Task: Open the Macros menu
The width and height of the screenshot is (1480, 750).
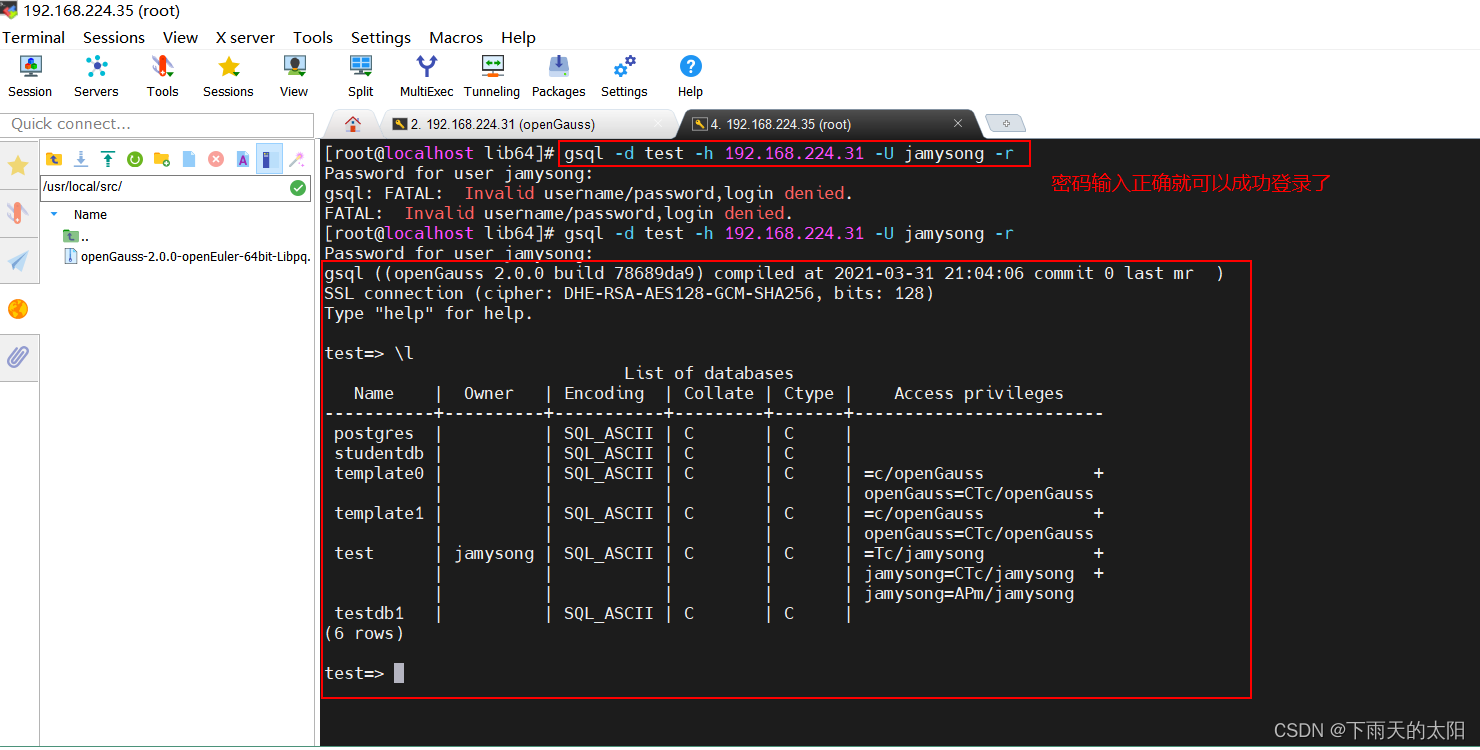Action: [456, 37]
